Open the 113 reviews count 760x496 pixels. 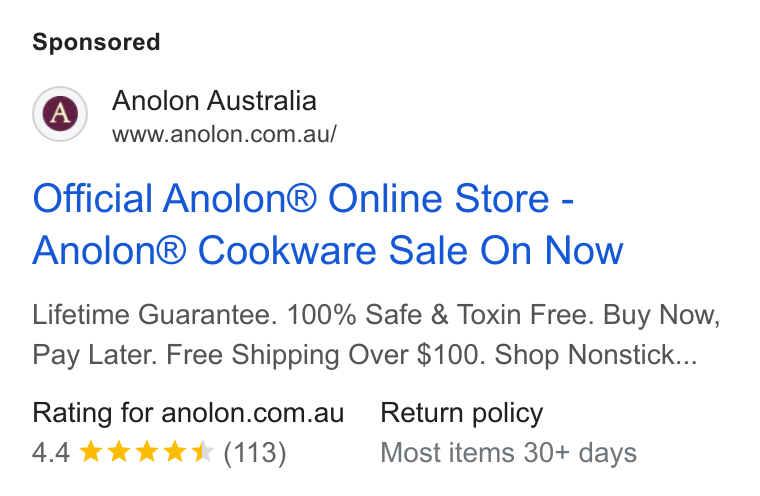(255, 453)
